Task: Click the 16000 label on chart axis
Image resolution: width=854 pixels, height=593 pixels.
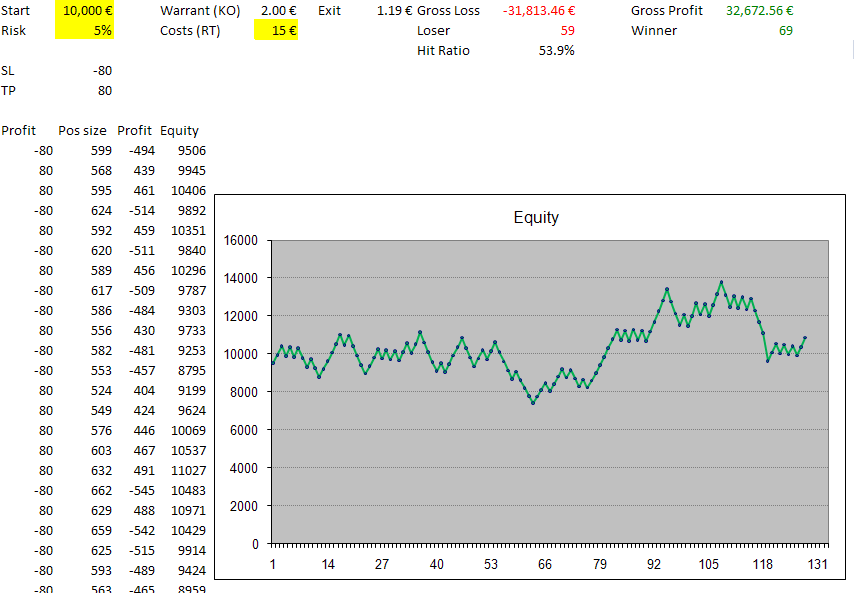Action: (x=241, y=240)
